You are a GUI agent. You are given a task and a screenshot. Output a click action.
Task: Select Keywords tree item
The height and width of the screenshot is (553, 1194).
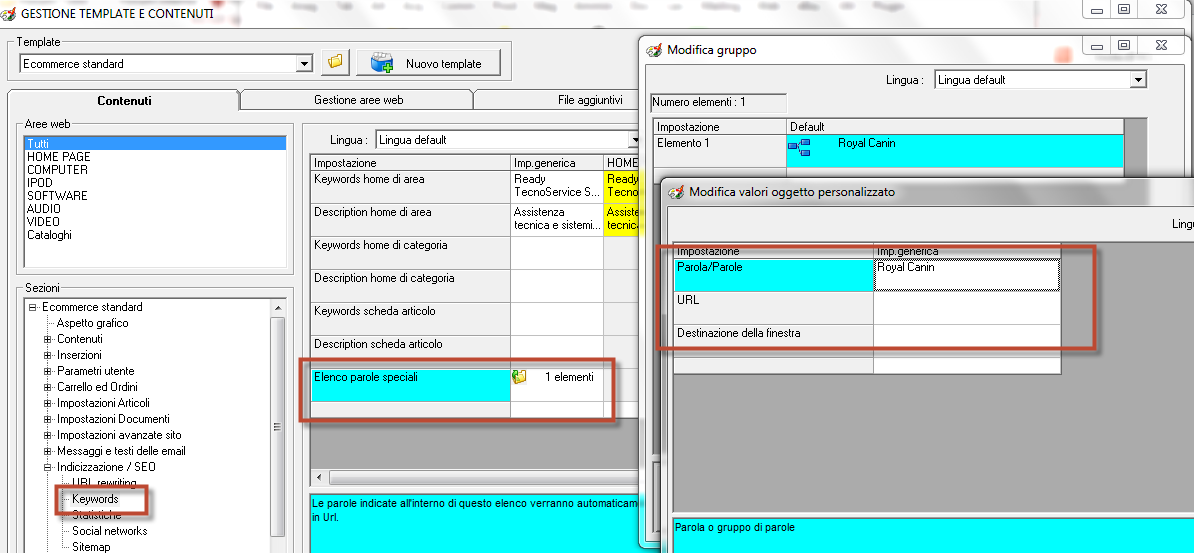[x=95, y=499]
